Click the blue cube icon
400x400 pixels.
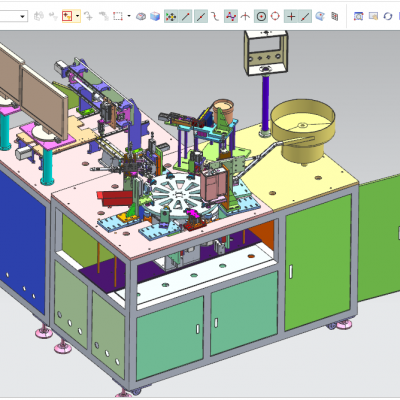(x=155, y=16)
